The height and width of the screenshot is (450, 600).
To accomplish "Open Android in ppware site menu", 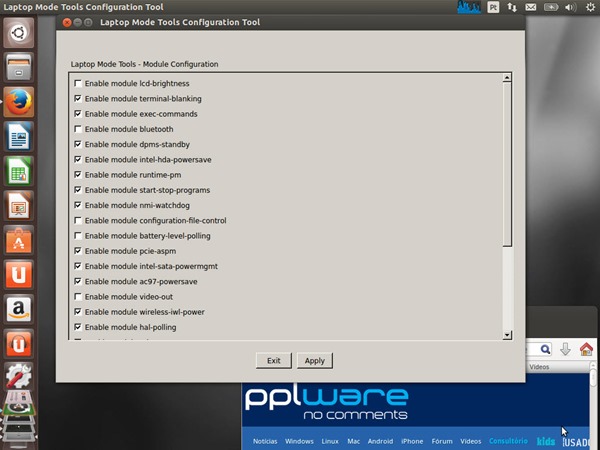I will click(x=380, y=441).
